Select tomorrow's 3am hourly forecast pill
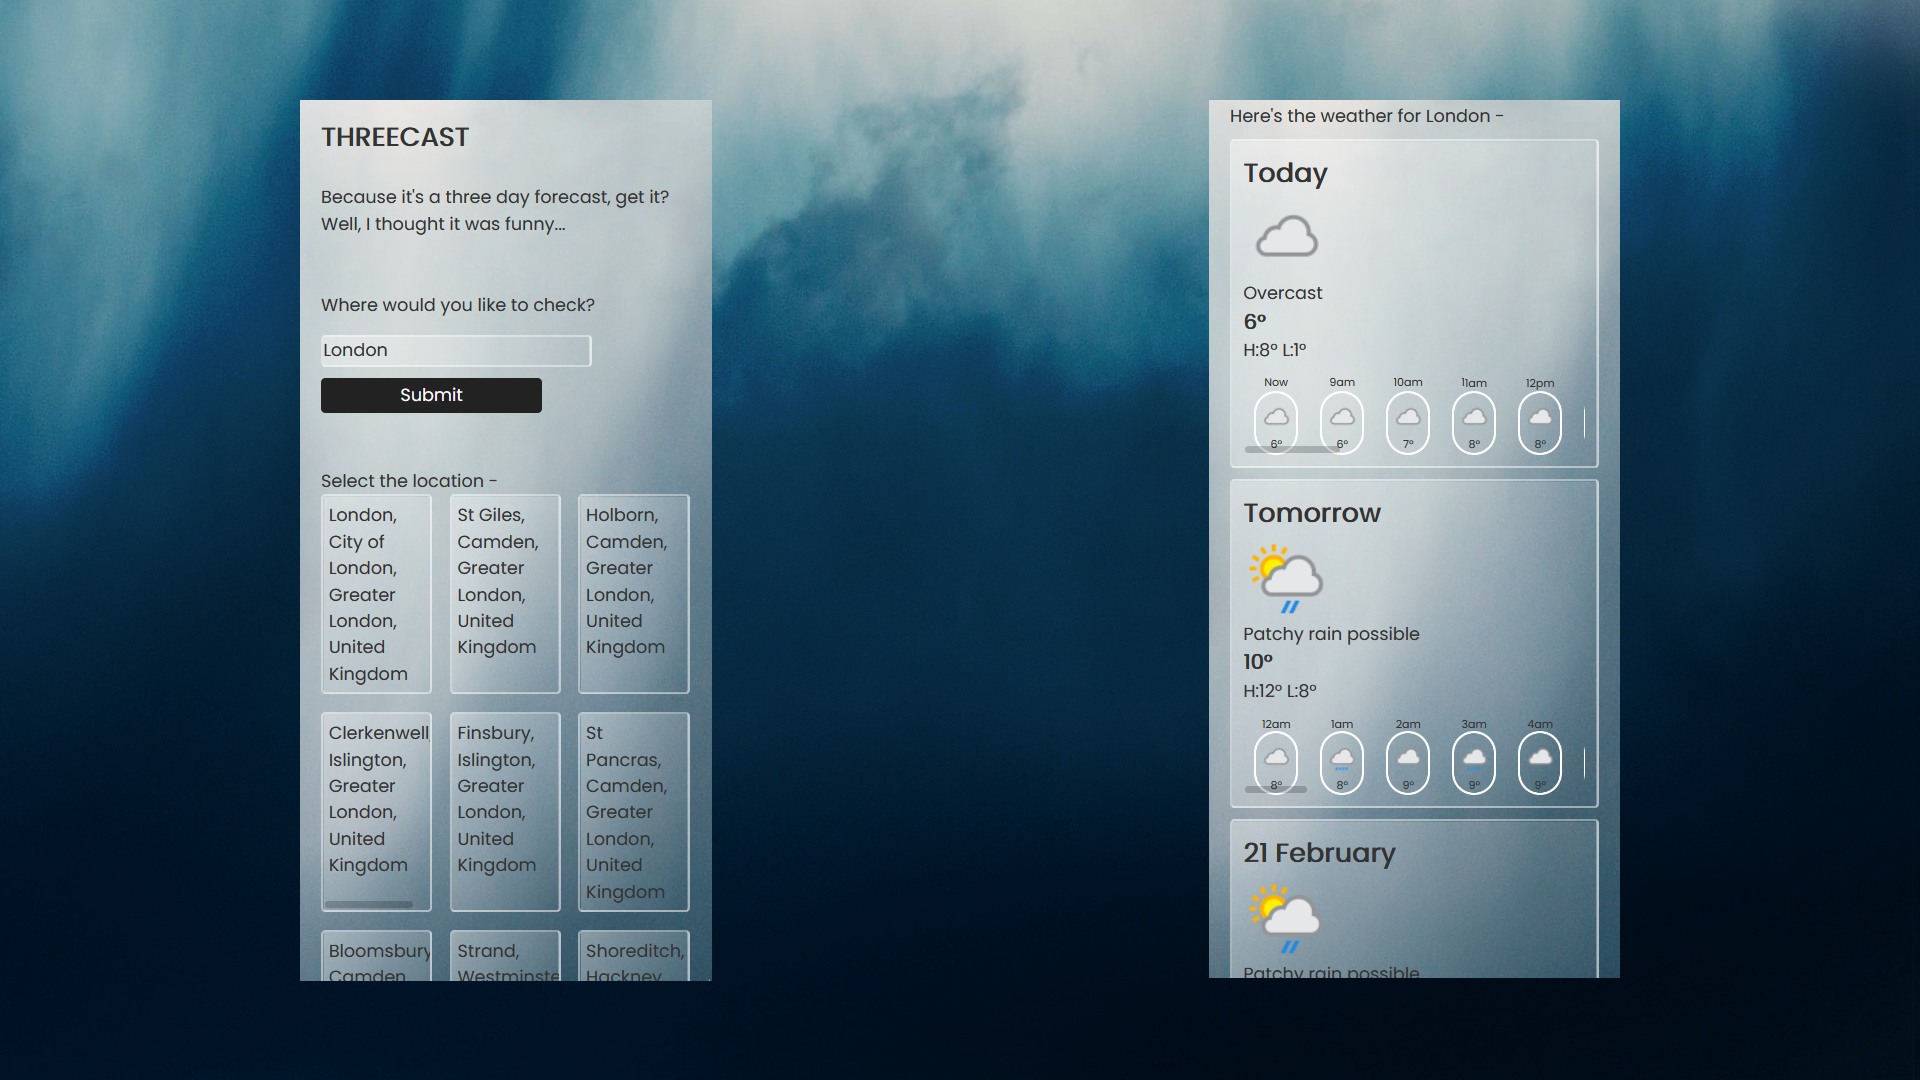This screenshot has width=1920, height=1080. [1474, 763]
